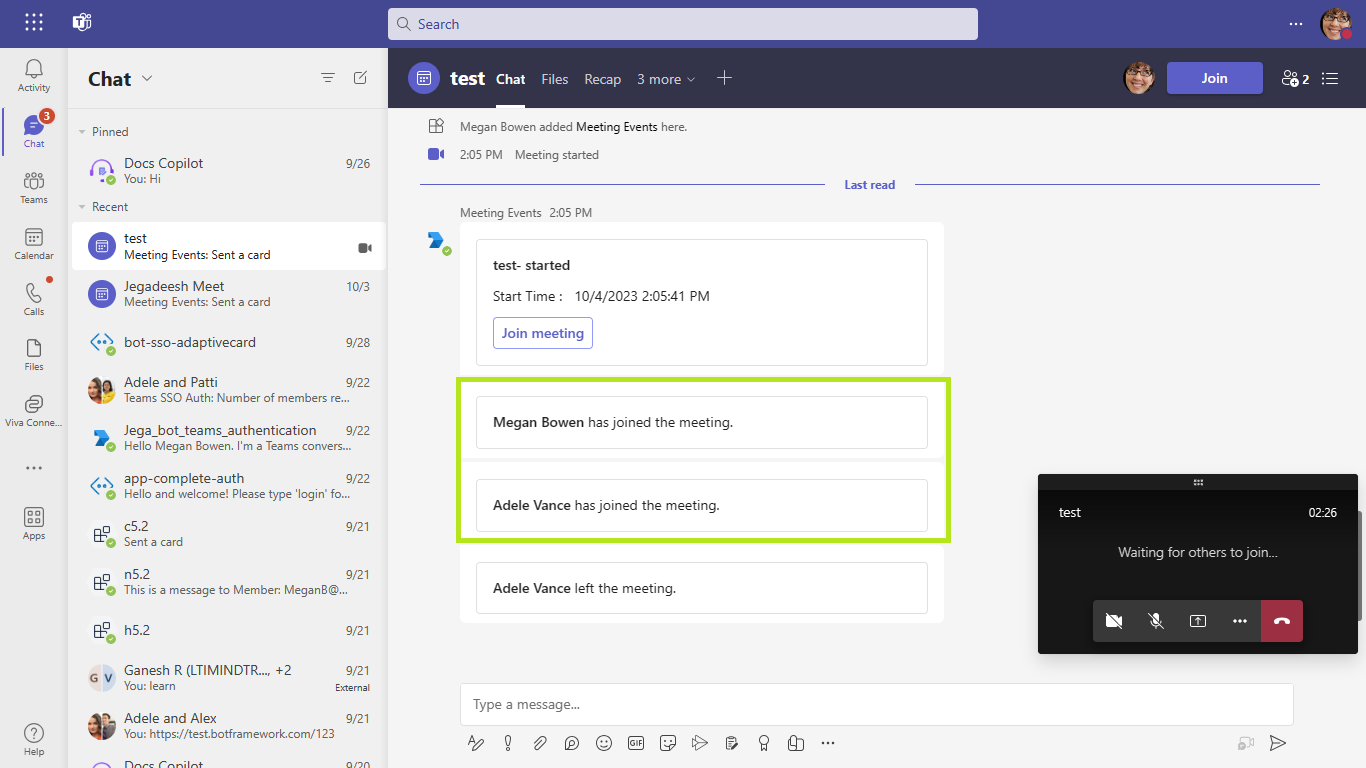
Task: Open the bot-sso-adaptivecard chat
Action: [x=228, y=342]
